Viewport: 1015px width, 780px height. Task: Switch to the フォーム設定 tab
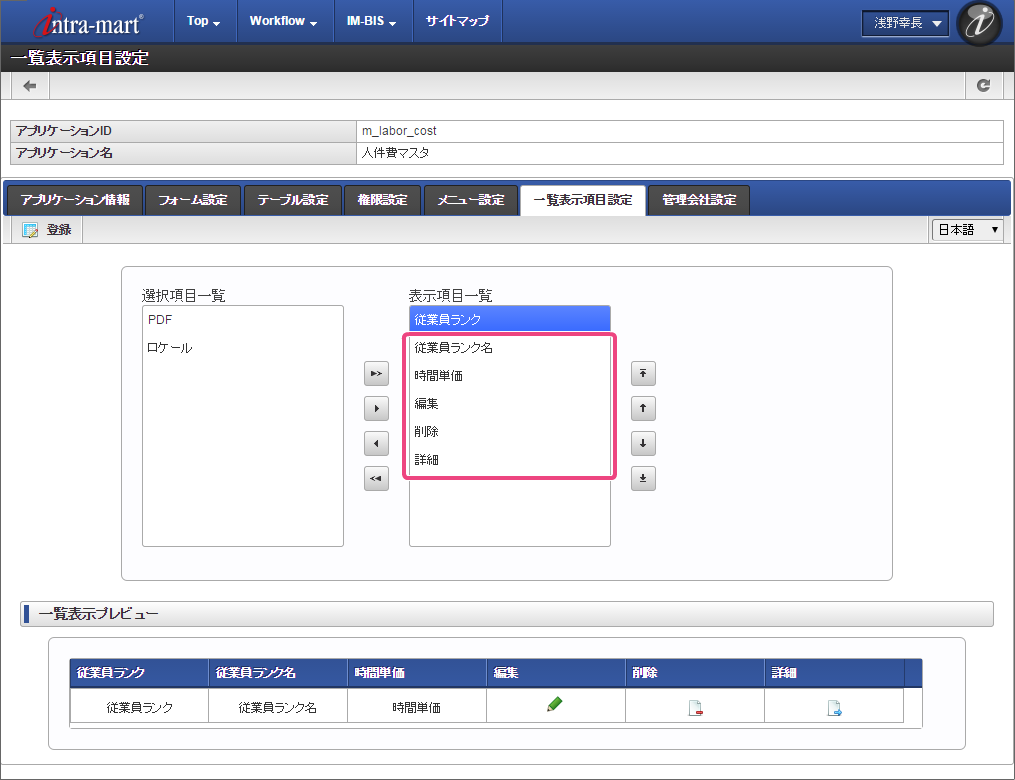[193, 200]
